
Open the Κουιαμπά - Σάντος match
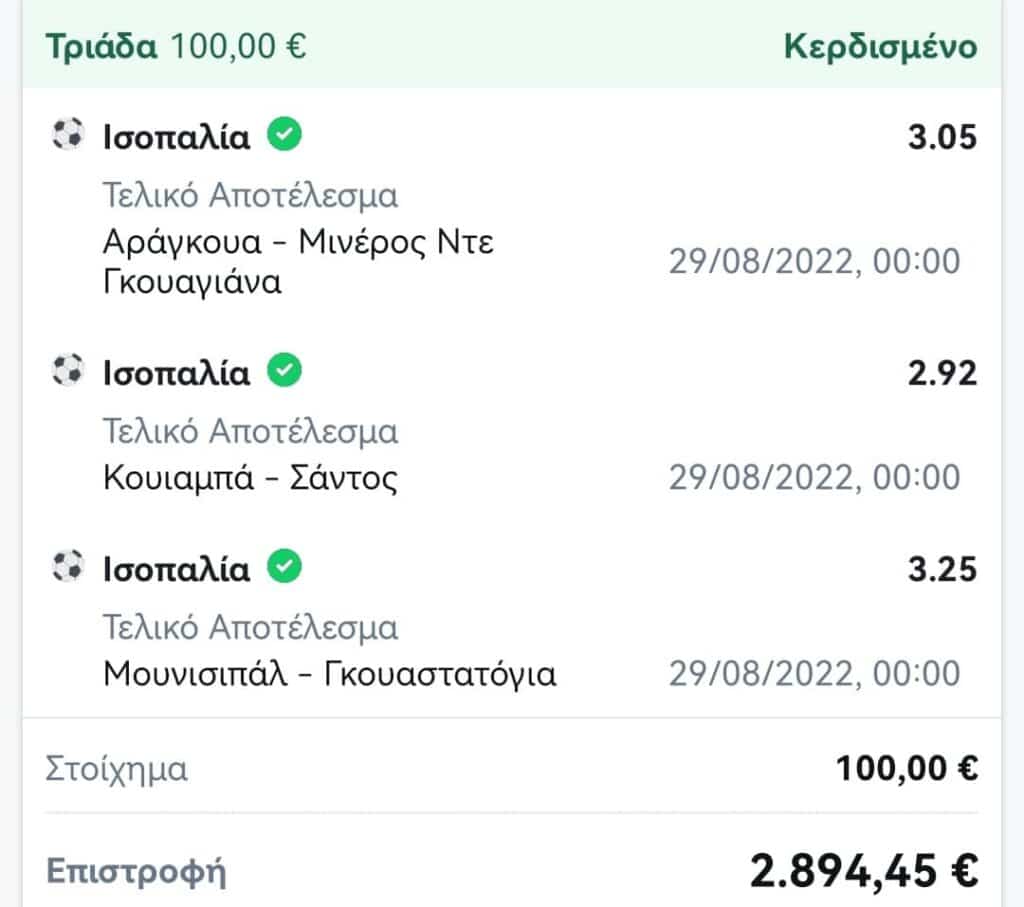click(250, 478)
